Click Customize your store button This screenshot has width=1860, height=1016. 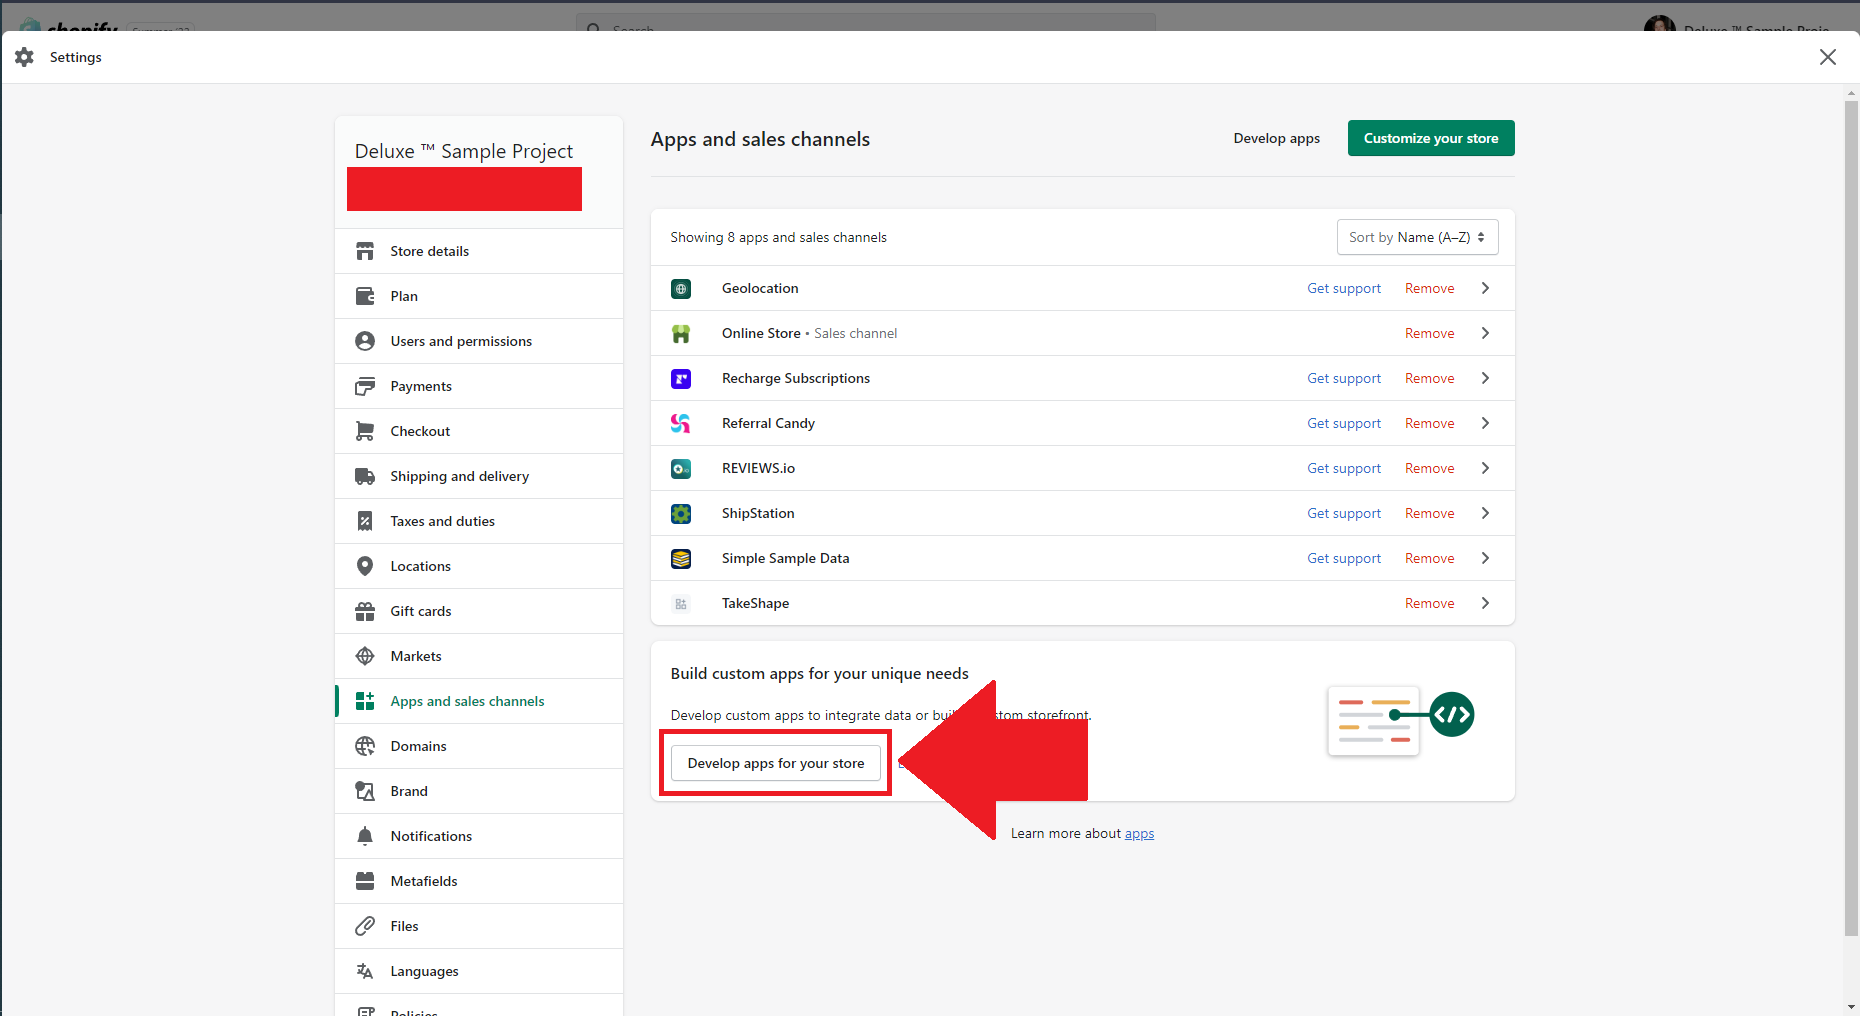[1431, 138]
